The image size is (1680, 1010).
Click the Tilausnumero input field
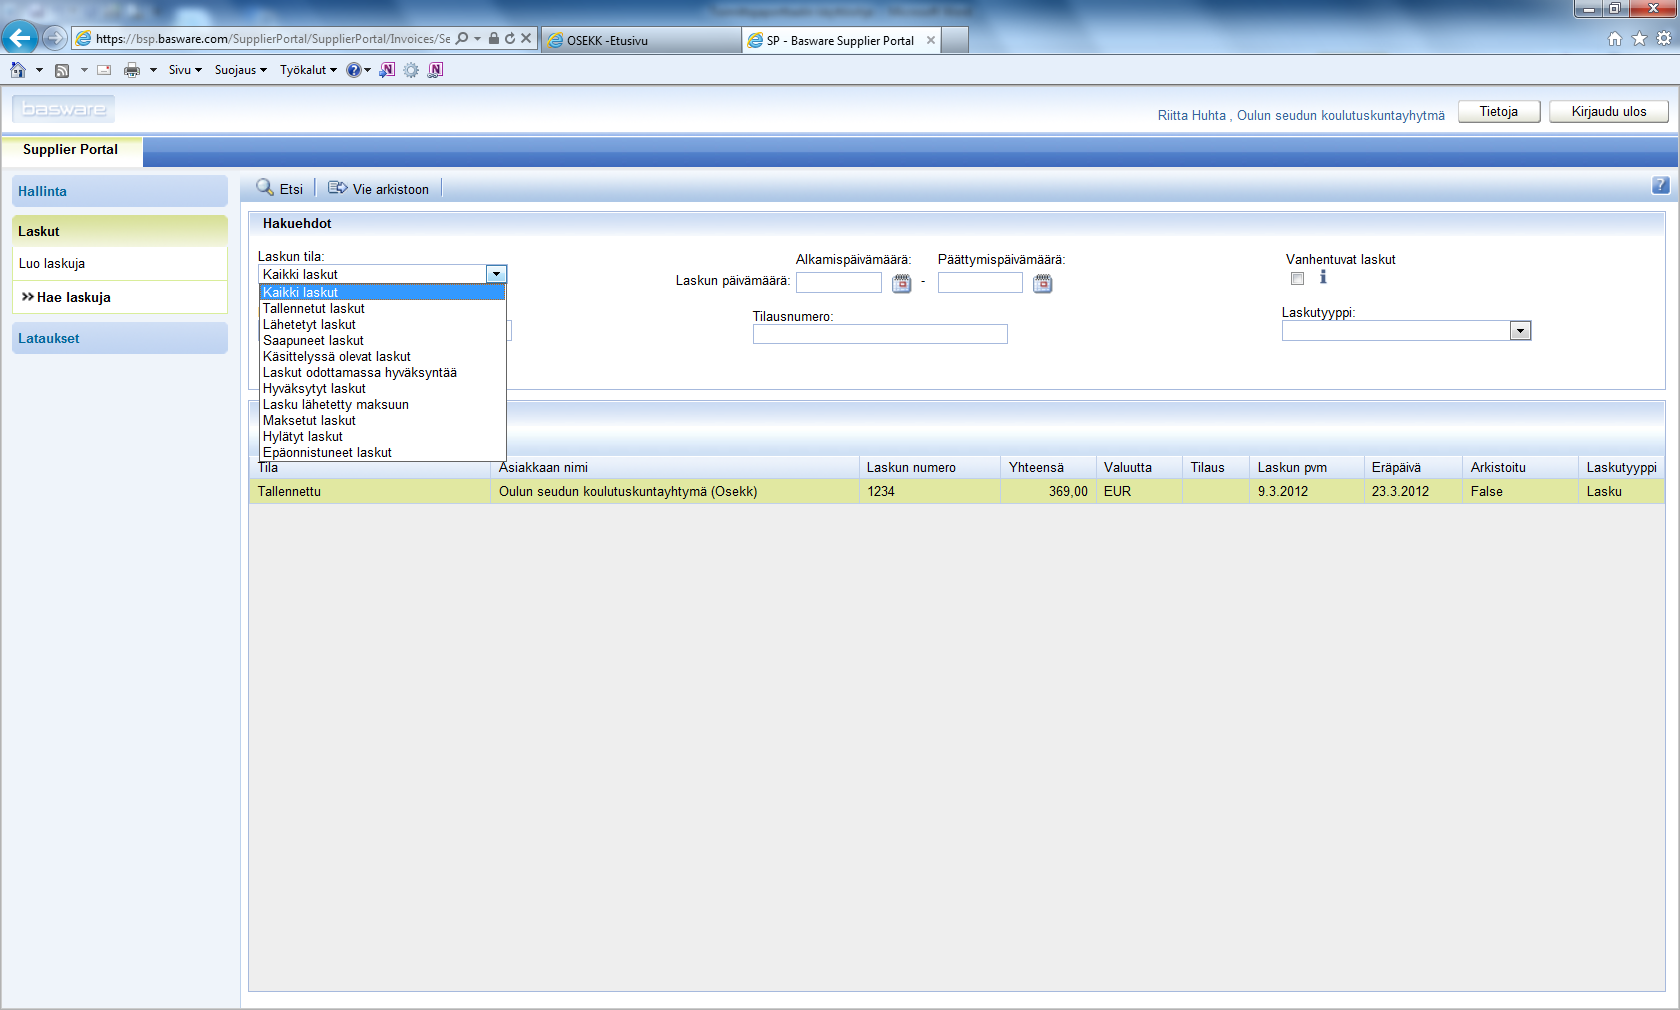coord(880,334)
